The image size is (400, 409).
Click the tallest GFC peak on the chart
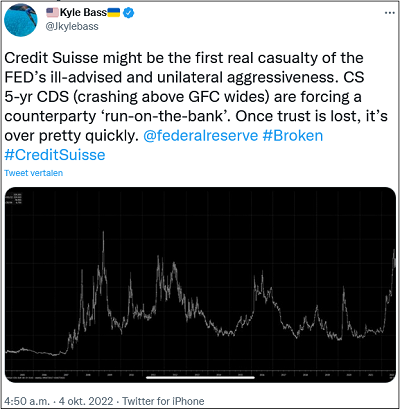pos(103,233)
